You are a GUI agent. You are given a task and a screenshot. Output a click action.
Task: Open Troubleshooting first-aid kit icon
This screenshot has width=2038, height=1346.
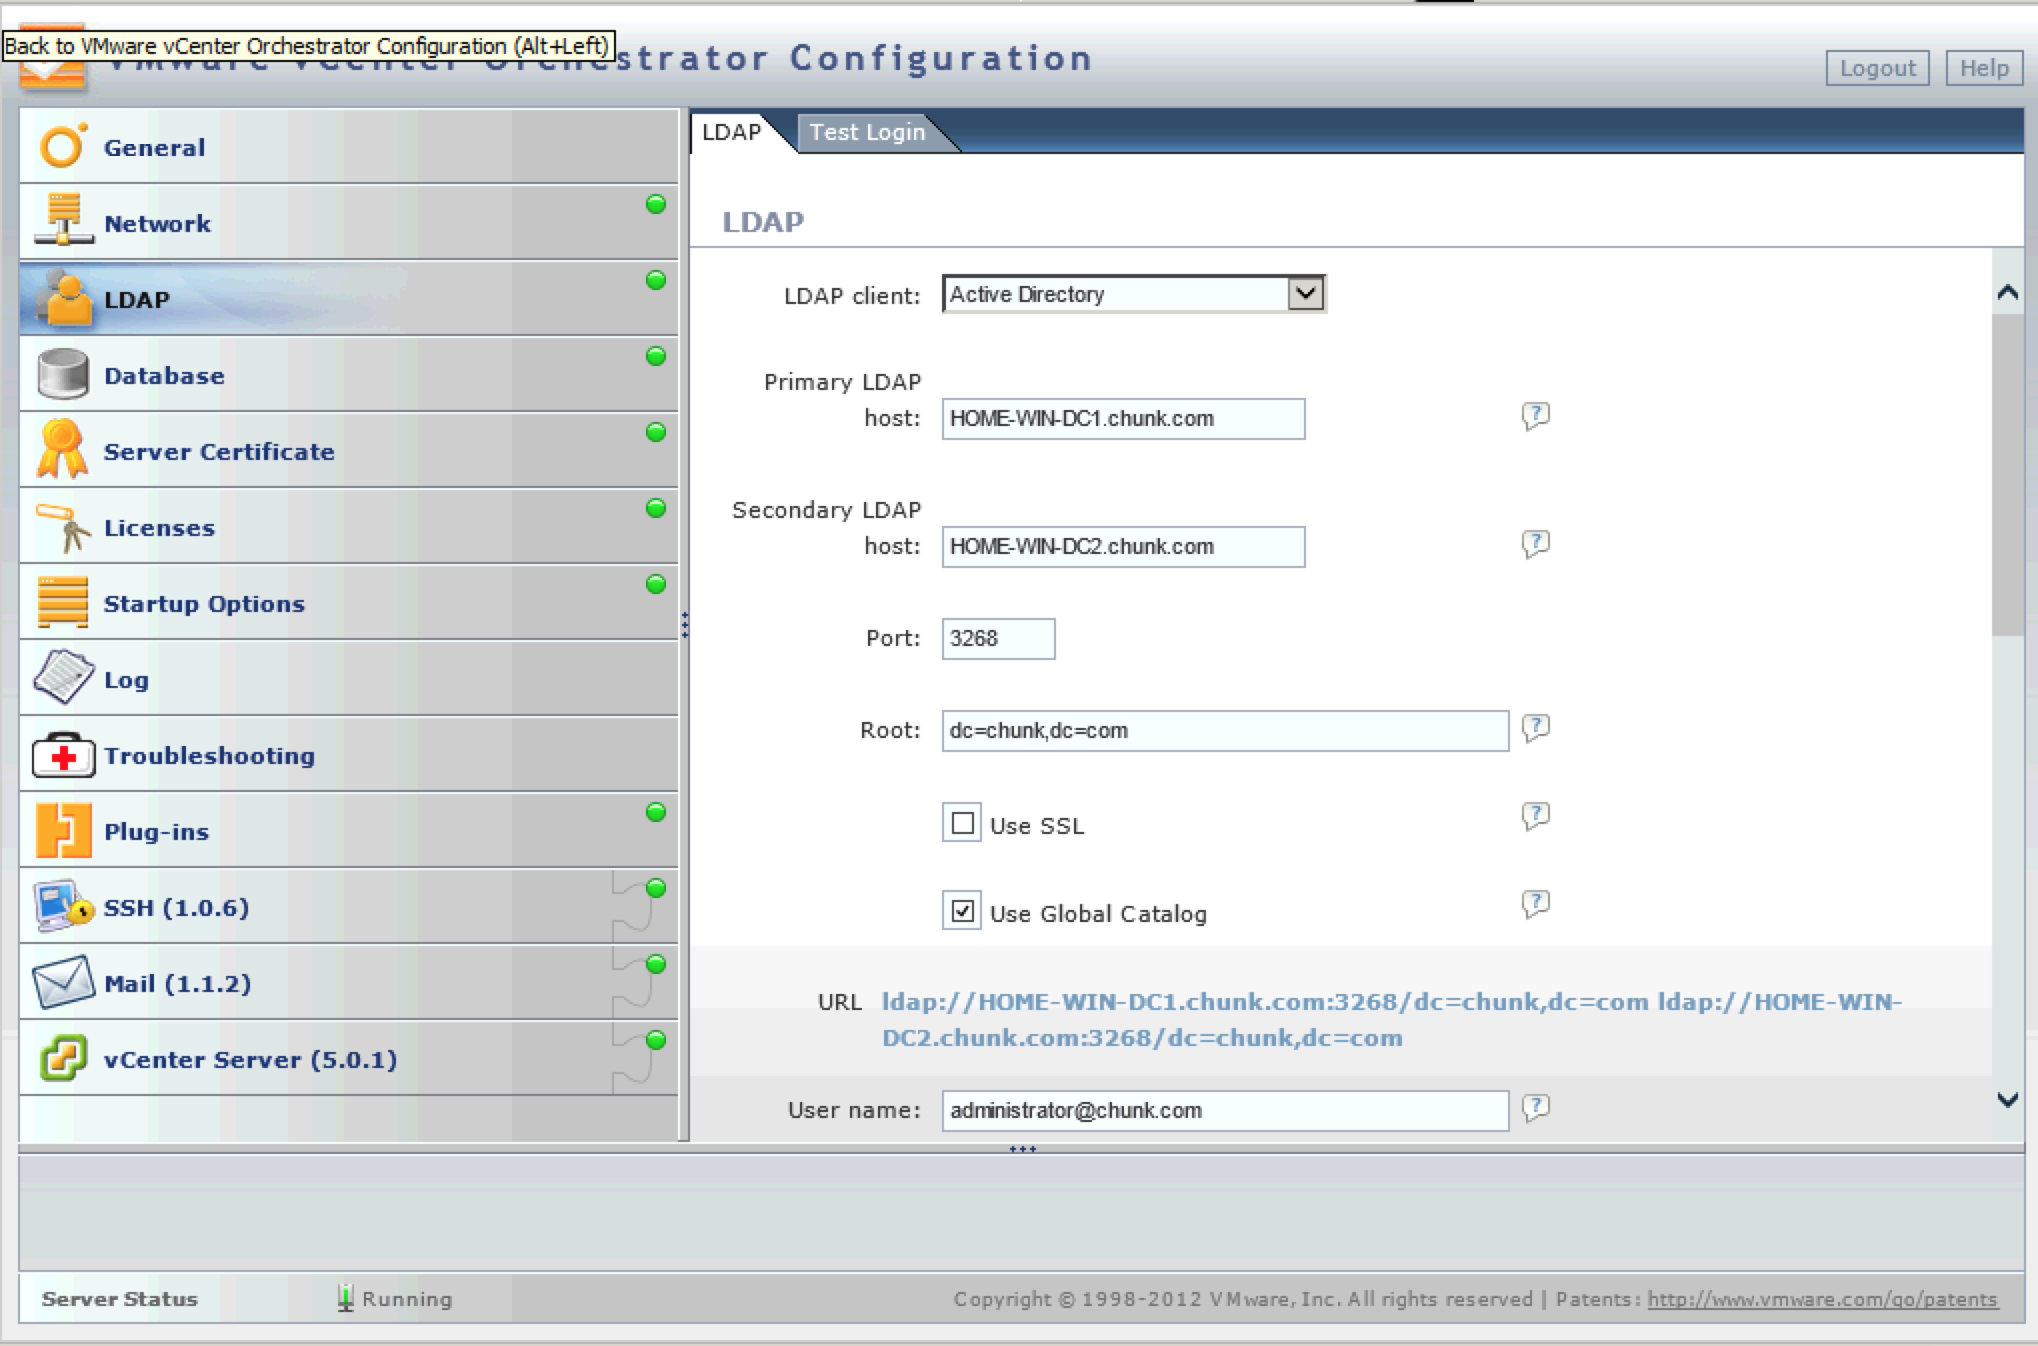[x=63, y=755]
